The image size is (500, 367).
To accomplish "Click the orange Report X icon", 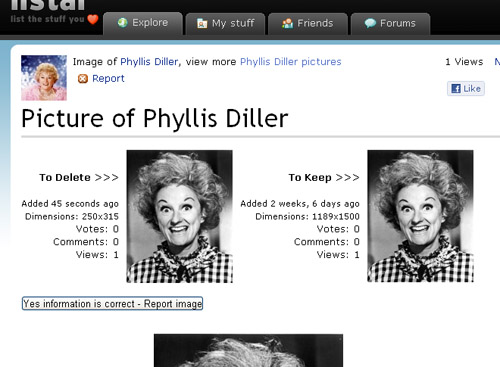I will pos(83,79).
